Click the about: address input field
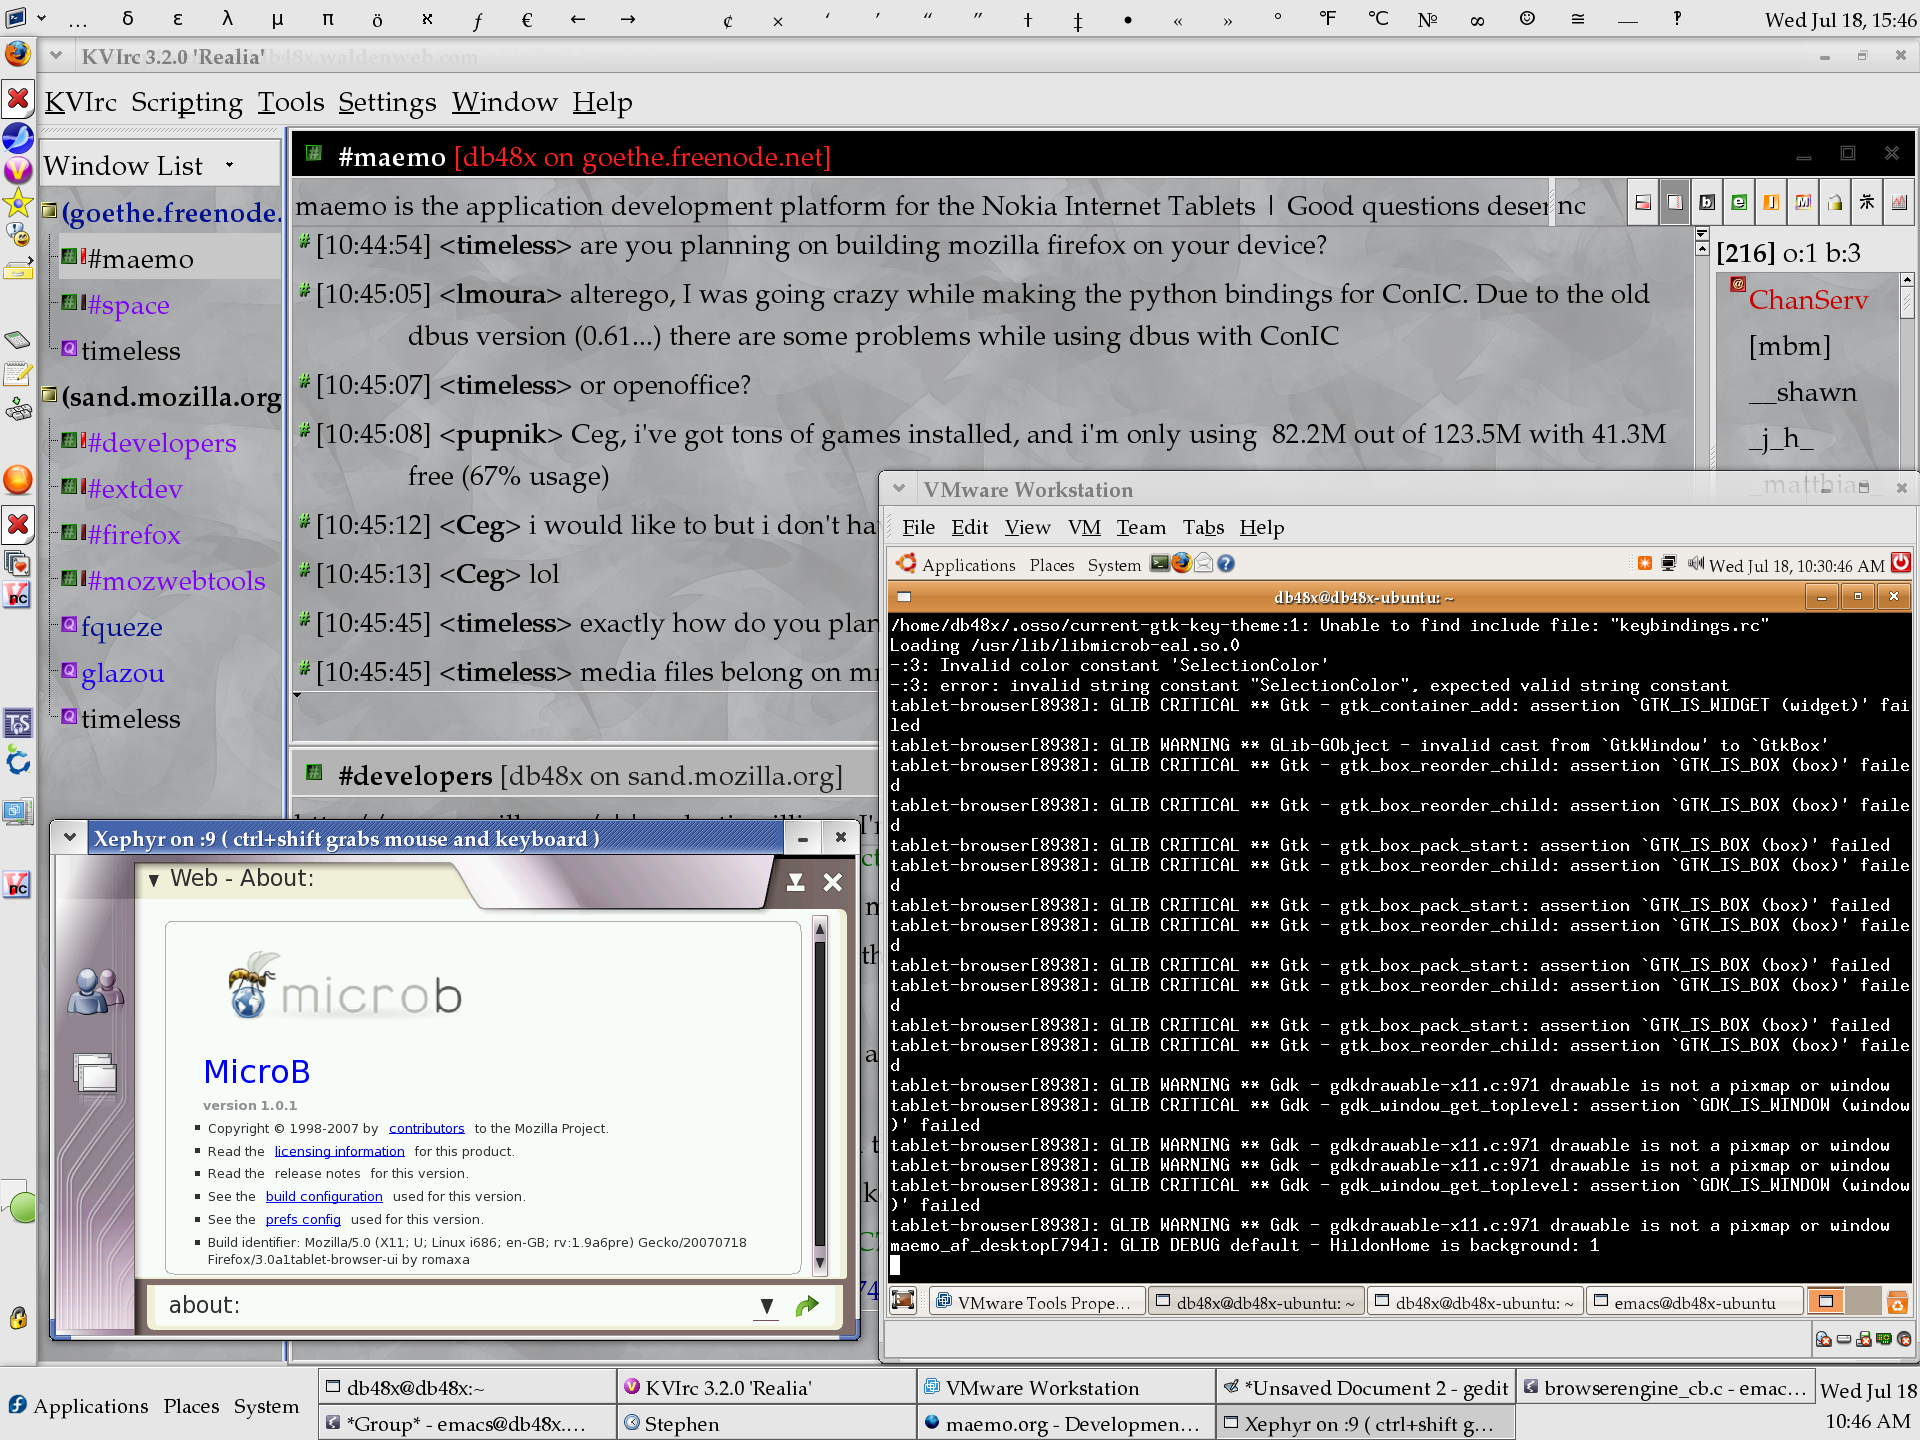 [456, 1306]
